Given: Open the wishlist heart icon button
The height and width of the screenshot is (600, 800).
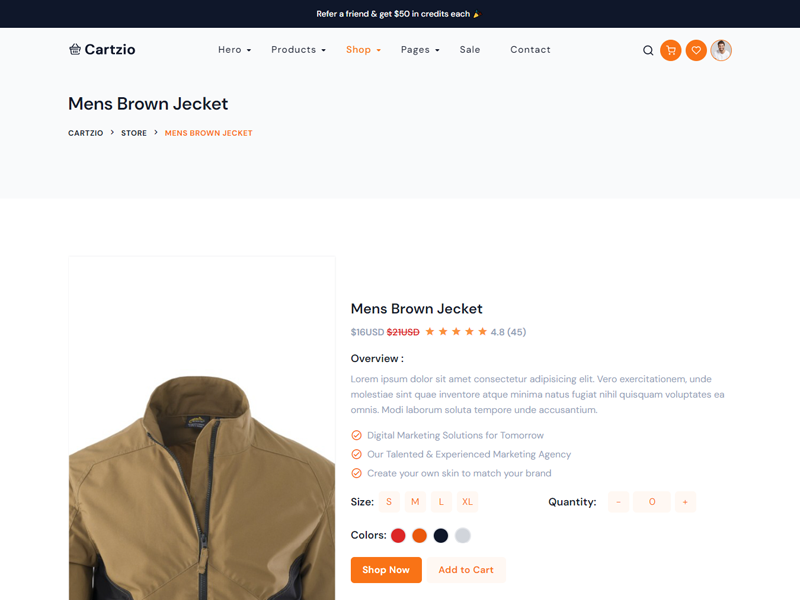Looking at the screenshot, I should click(696, 50).
